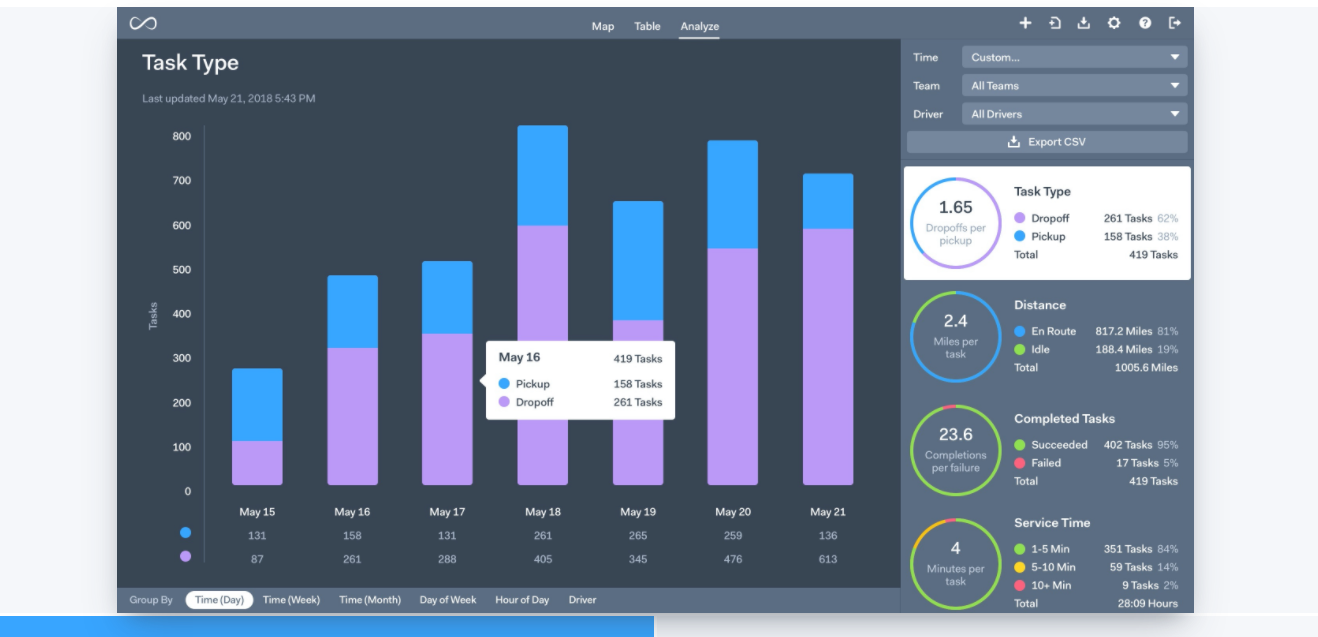Group chart by Time (Week)
This screenshot has width=1318, height=637.
click(291, 600)
